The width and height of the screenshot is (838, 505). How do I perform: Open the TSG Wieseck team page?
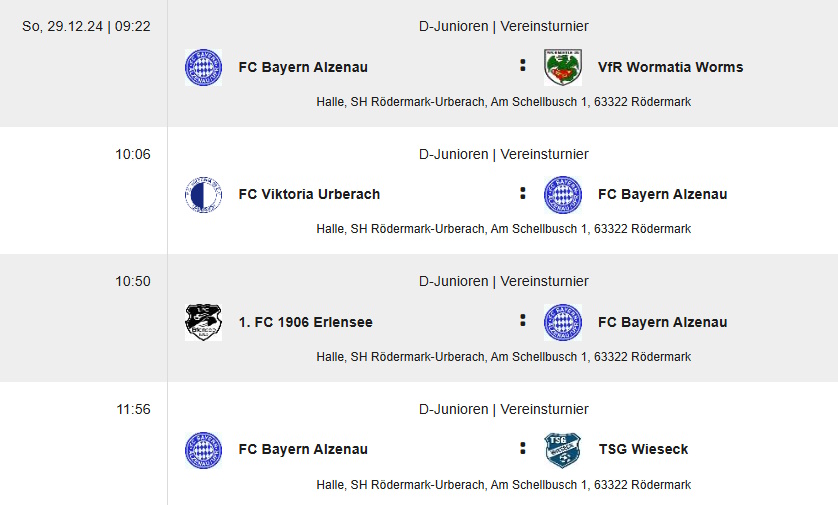pos(643,449)
